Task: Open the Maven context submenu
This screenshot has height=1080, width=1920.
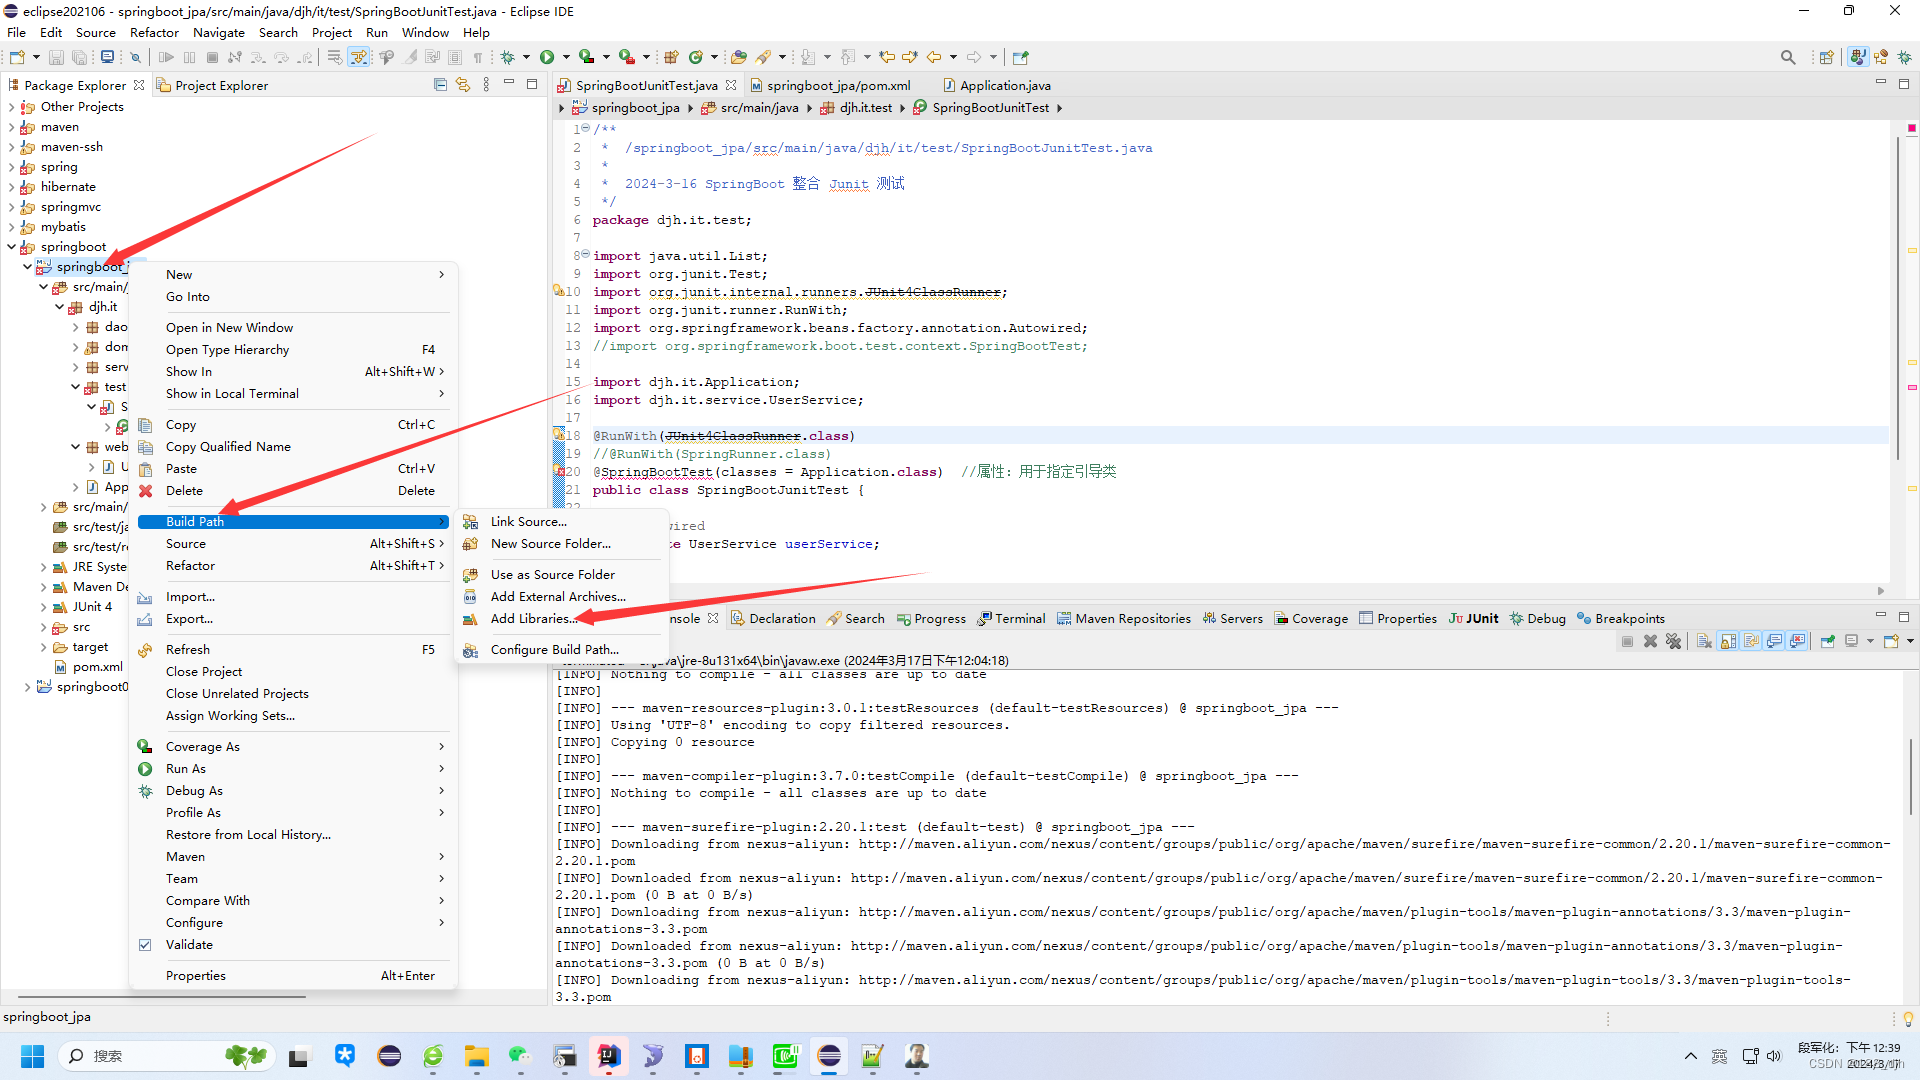Action: 293,857
